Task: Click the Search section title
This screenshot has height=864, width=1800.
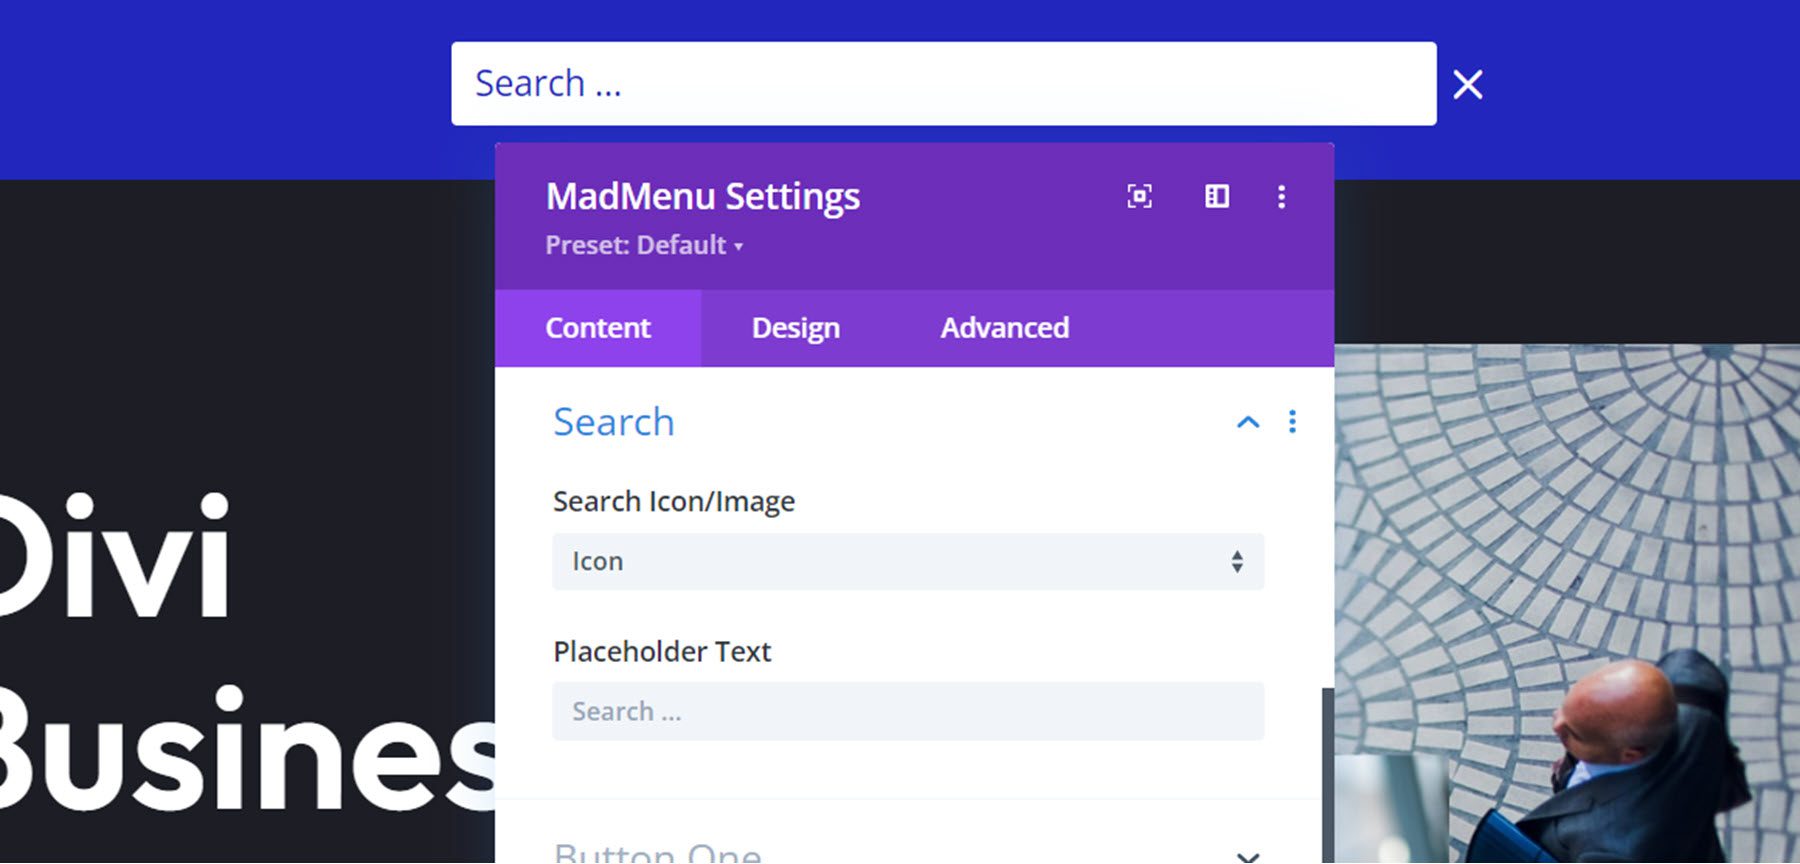Action: point(613,422)
